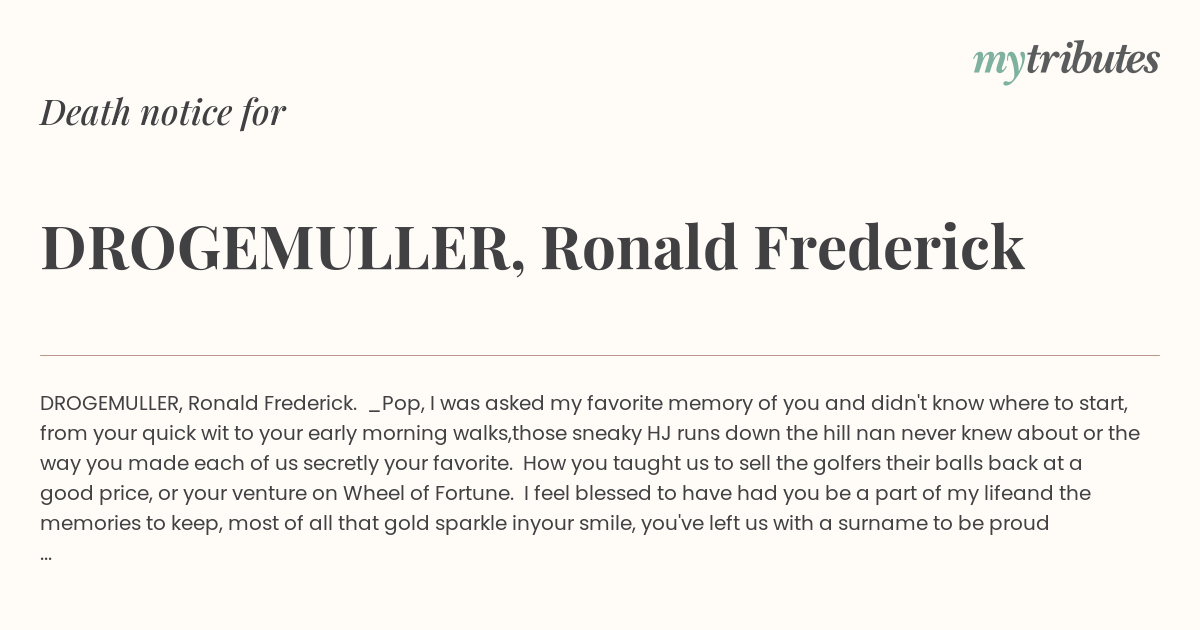This screenshot has height=630, width=1200.
Task: Click 'DROGEMULLER, Ronald Frederick.' at paragraph start
Action: coord(199,403)
